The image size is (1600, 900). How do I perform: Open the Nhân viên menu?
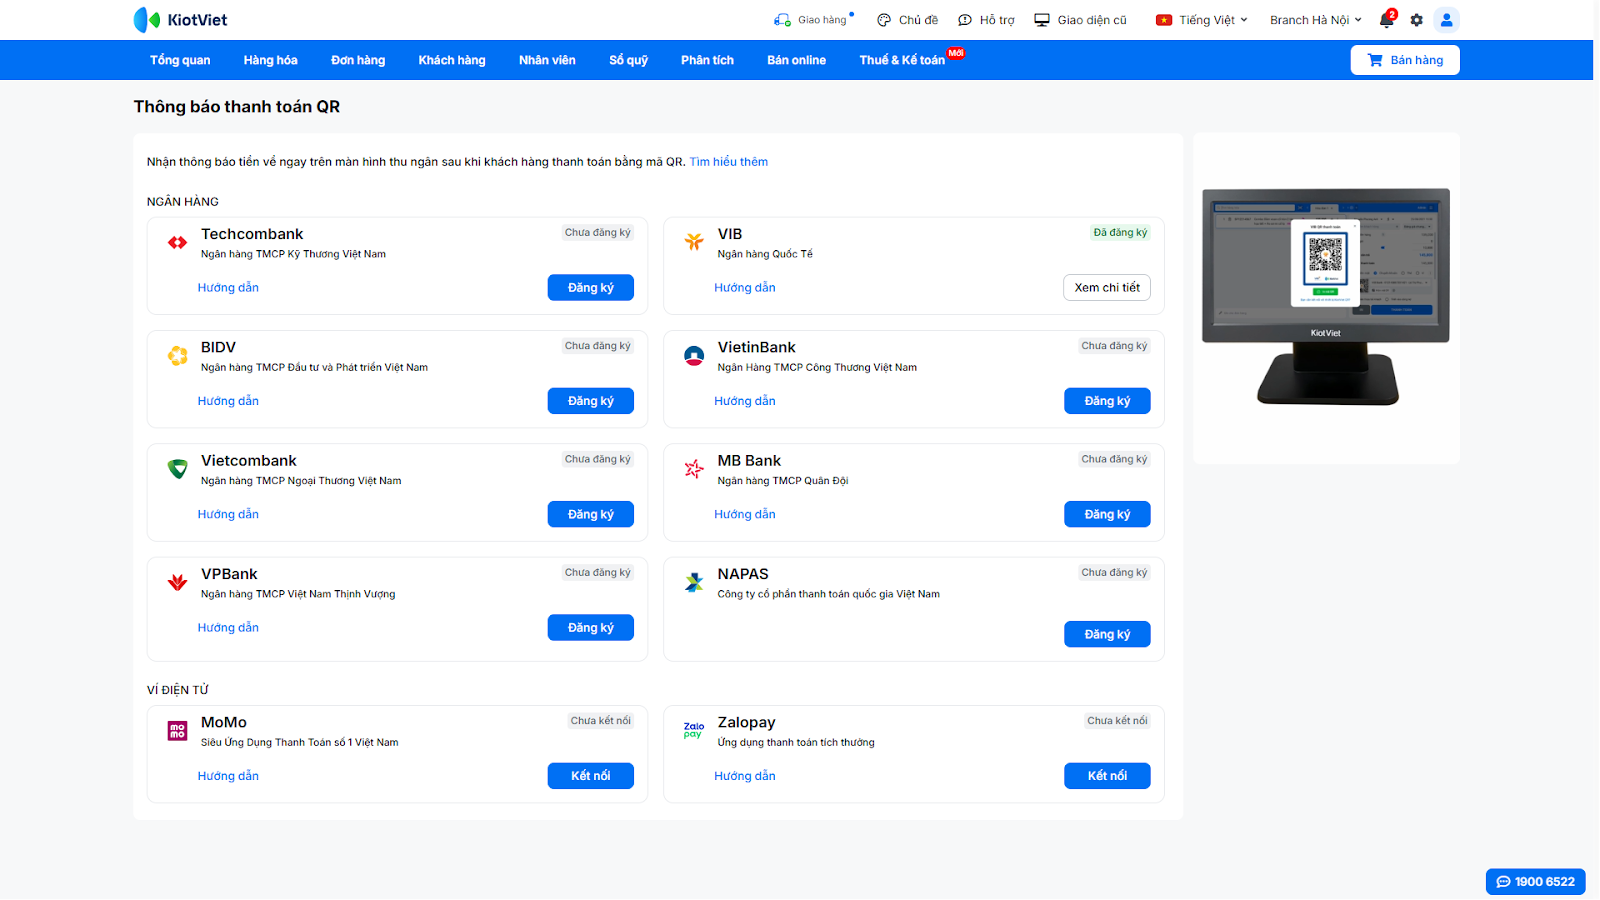[547, 60]
